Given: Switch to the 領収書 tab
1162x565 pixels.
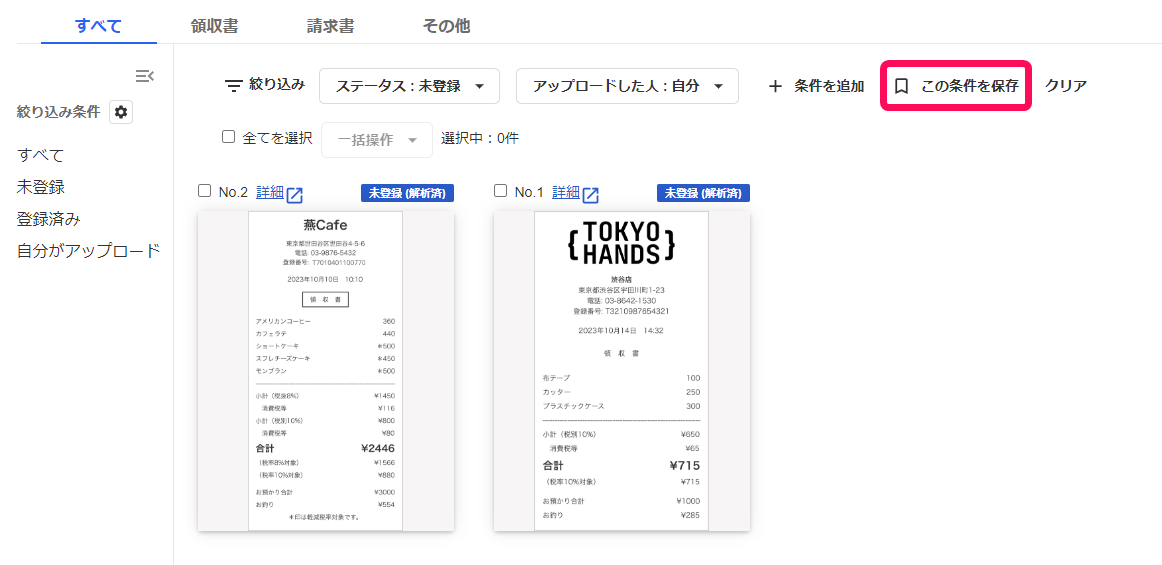Looking at the screenshot, I should [214, 26].
